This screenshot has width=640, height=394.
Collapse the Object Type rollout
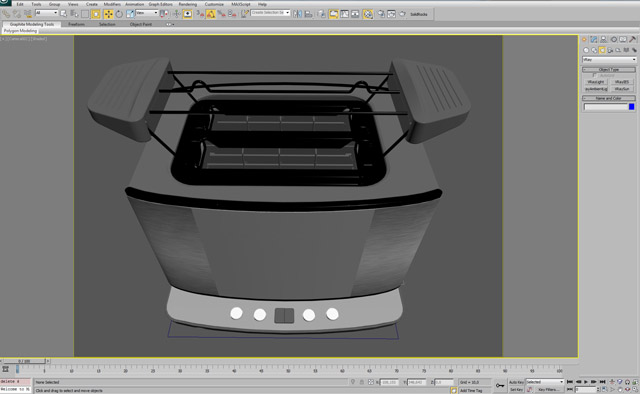(x=609, y=69)
